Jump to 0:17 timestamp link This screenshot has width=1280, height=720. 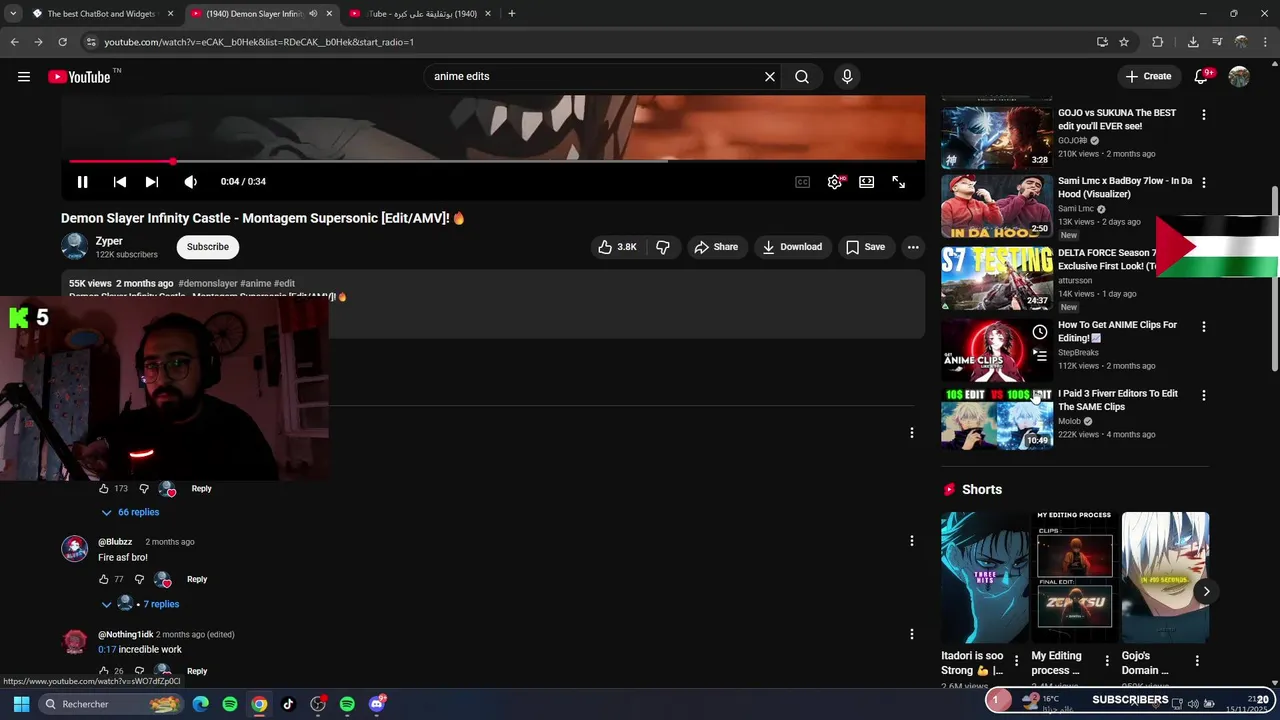[x=107, y=650]
